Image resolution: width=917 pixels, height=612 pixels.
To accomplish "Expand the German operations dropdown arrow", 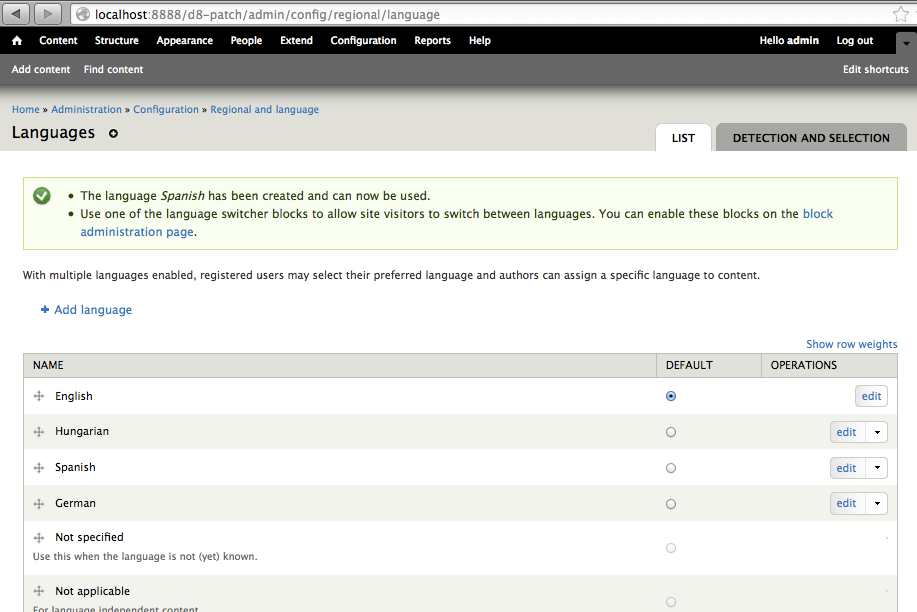I will pos(877,503).
